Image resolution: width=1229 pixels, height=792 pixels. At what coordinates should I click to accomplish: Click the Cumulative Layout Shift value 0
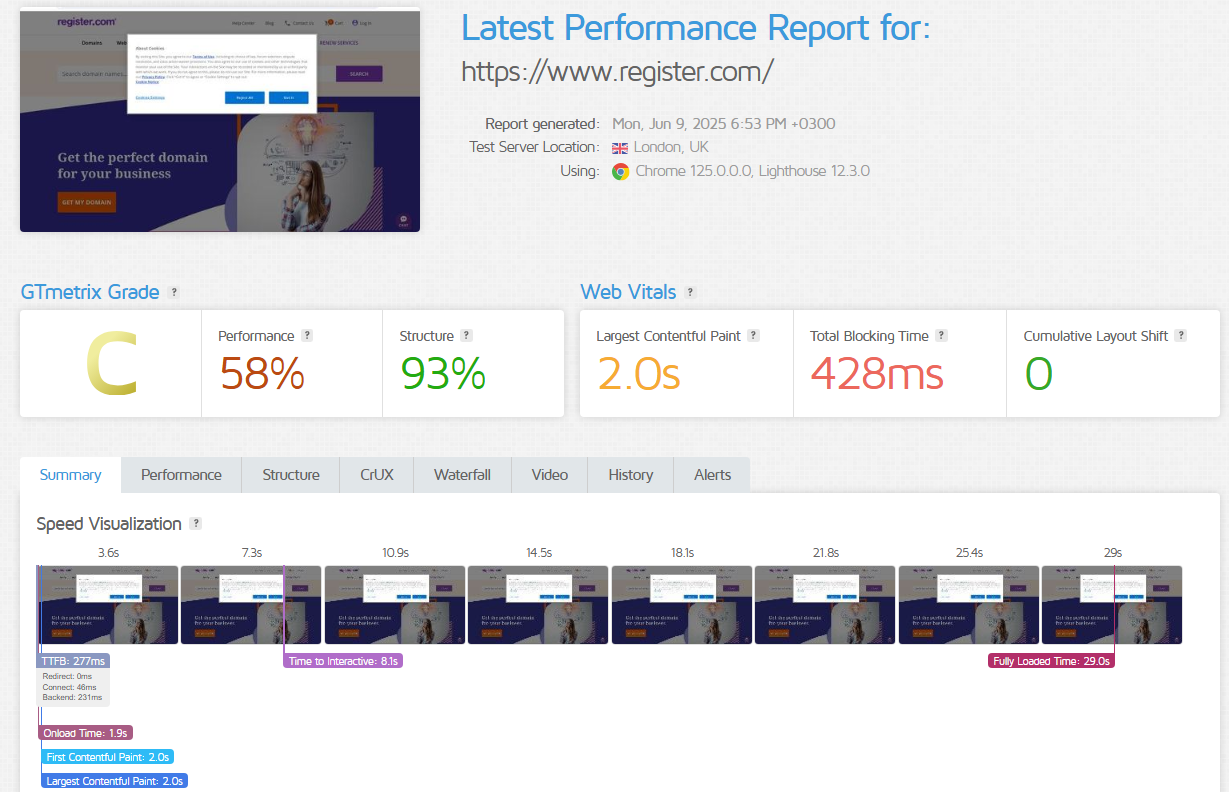point(1038,374)
